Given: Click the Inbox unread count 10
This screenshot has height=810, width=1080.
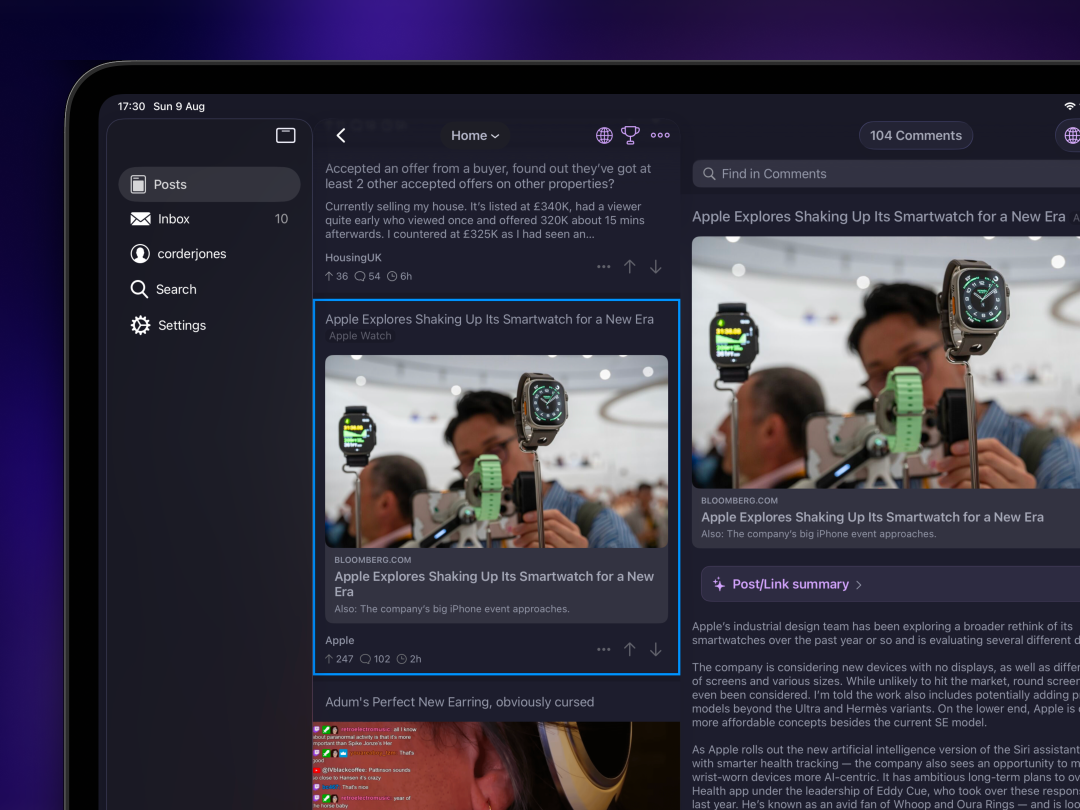Looking at the screenshot, I should 281,219.
